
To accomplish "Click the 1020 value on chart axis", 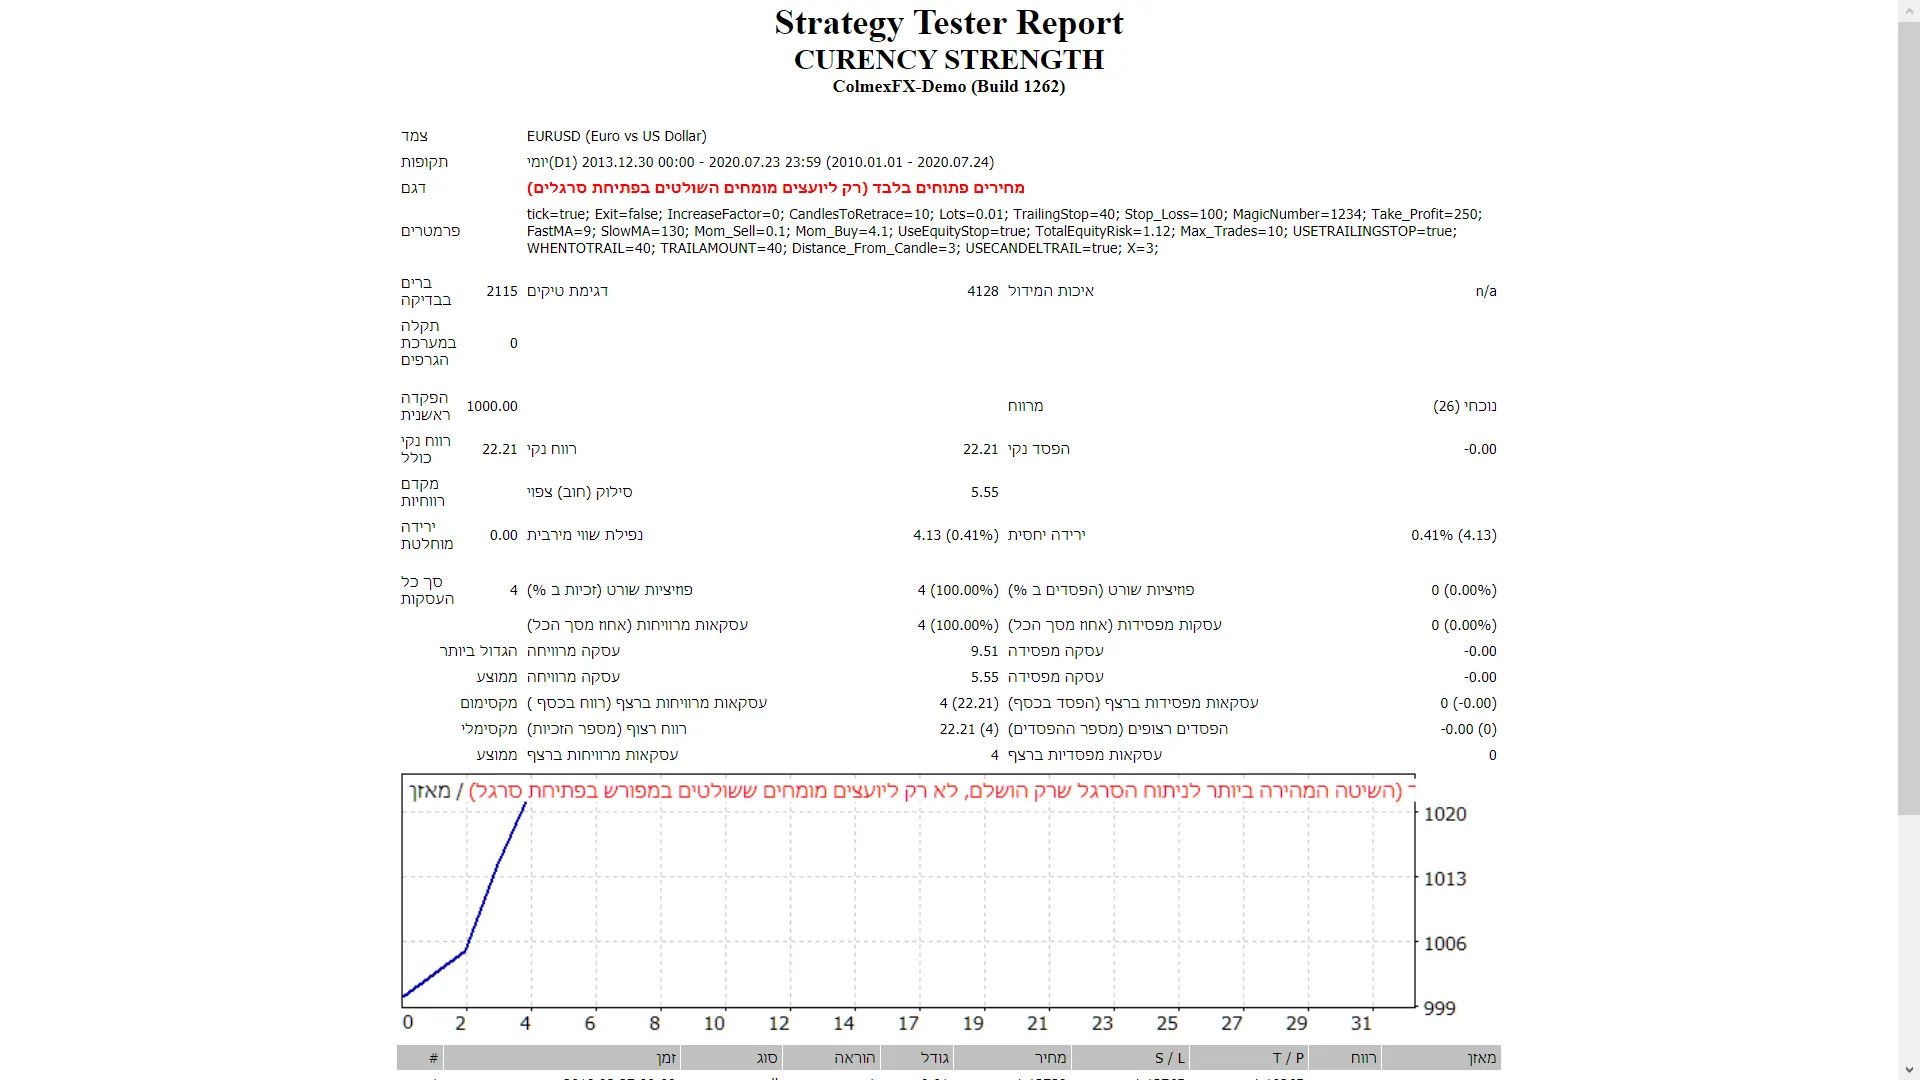I will 1444,814.
